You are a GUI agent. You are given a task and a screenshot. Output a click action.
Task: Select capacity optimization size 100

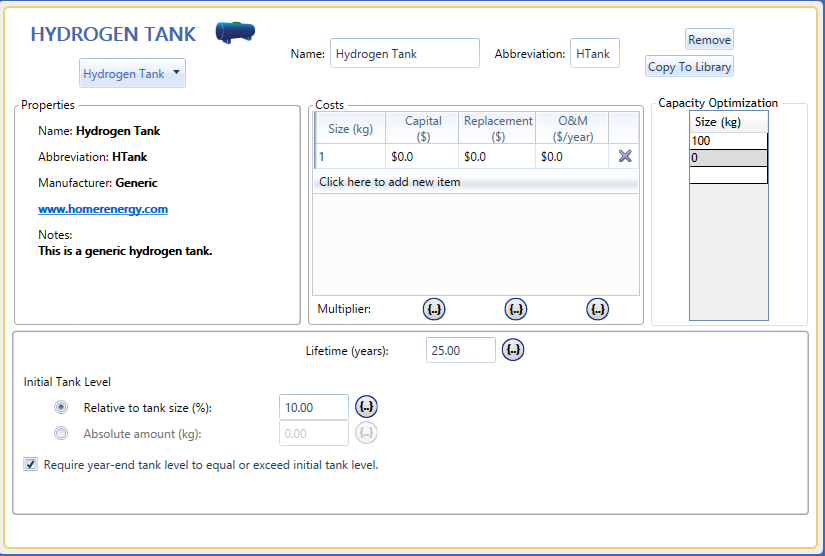pyautogui.click(x=729, y=141)
